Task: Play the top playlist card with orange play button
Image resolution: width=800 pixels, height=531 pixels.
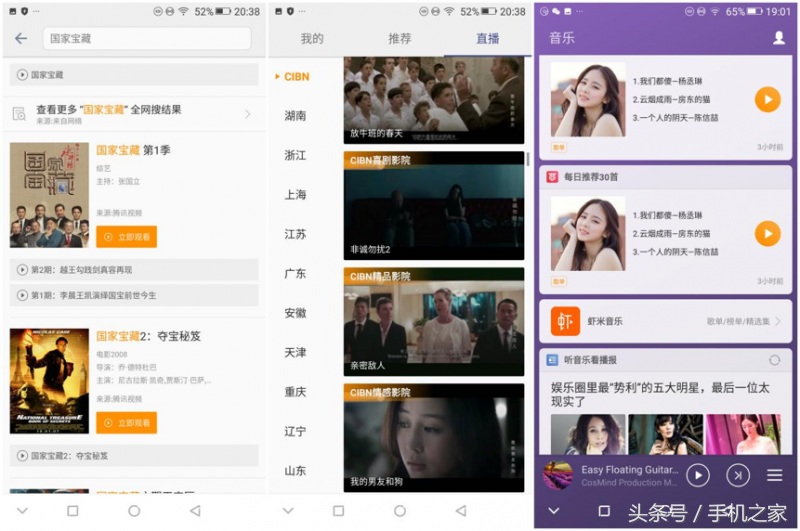Action: [x=768, y=99]
